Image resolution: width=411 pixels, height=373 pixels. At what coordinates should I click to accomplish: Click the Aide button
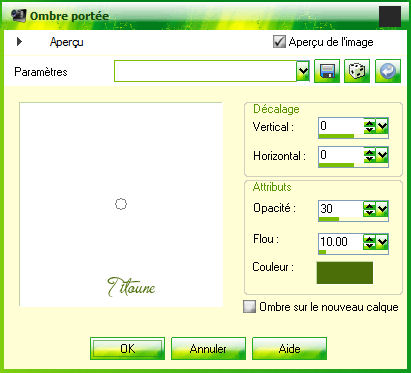click(289, 349)
